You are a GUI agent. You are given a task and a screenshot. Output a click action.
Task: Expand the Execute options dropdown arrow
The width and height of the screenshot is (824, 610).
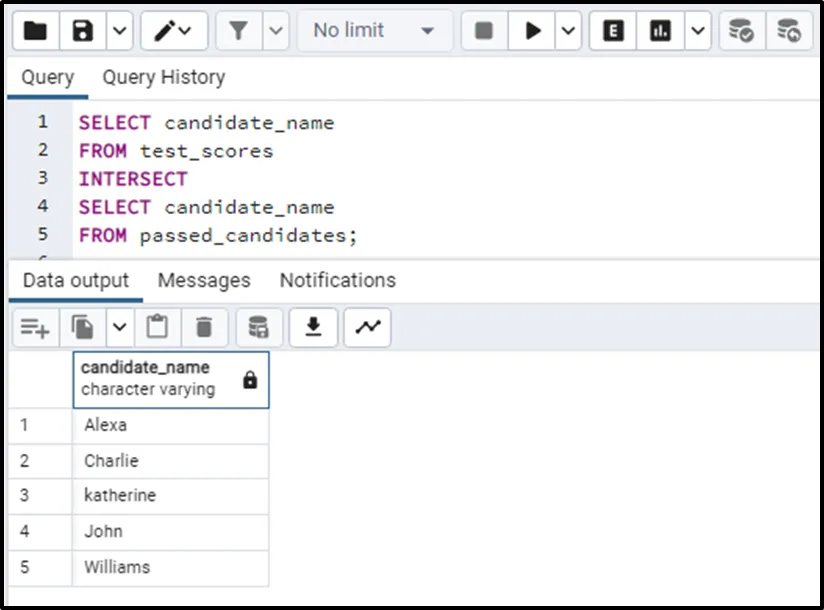568,31
